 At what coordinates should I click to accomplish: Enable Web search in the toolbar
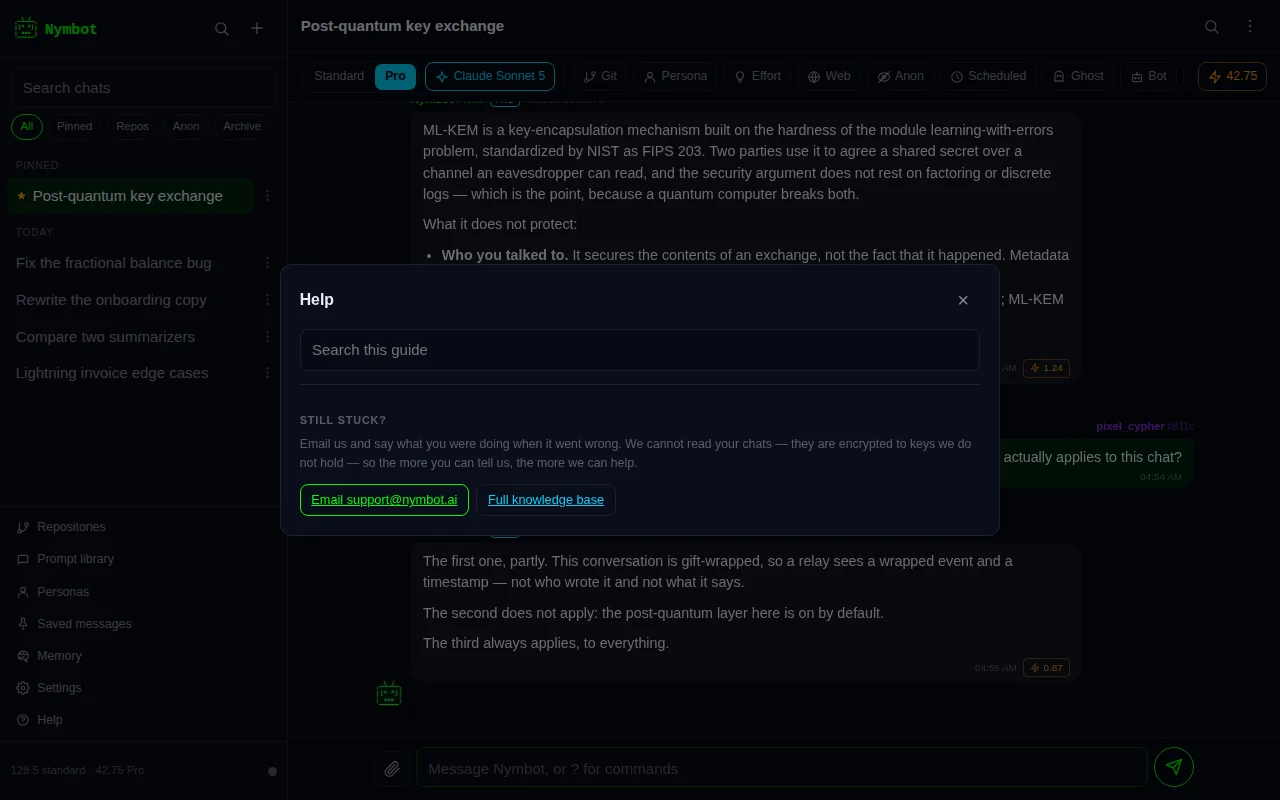pos(829,76)
